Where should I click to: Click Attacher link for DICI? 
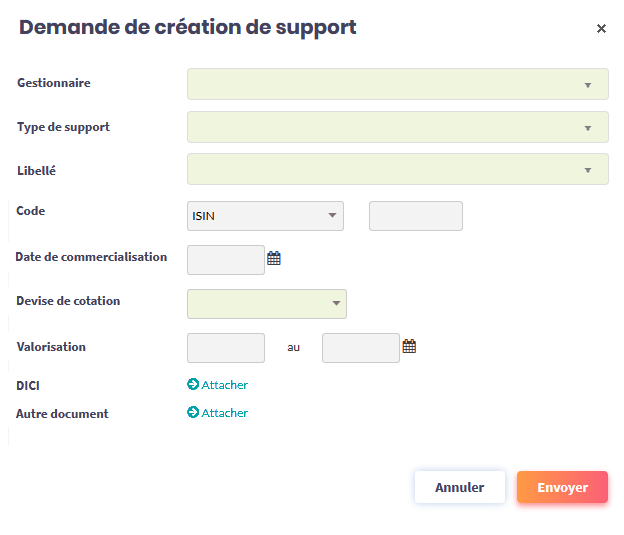(225, 385)
